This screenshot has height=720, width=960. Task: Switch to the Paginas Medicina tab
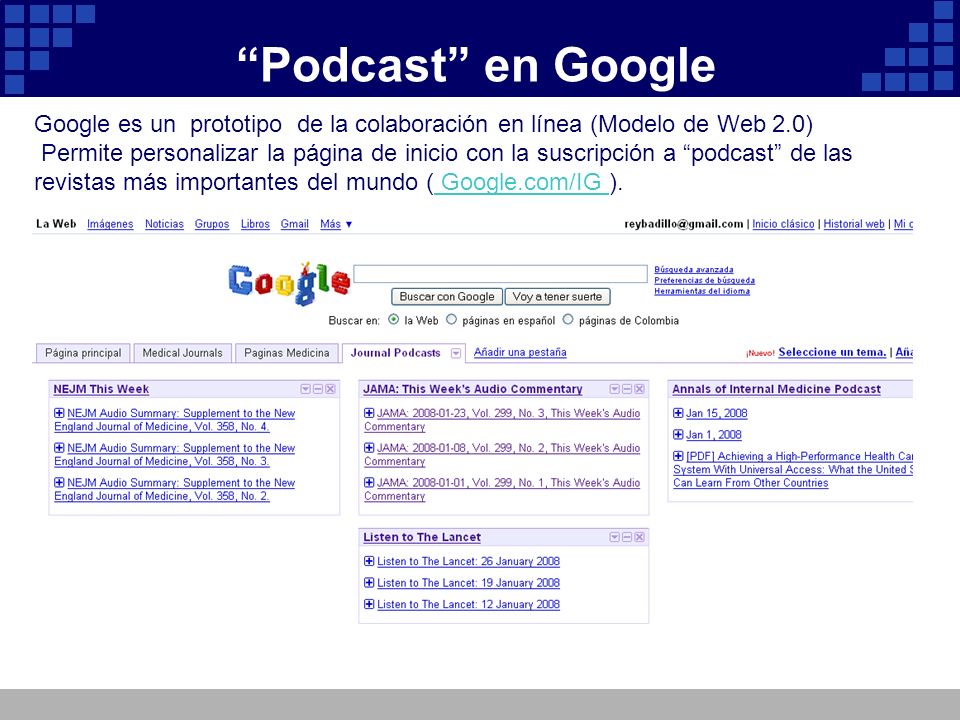click(287, 353)
